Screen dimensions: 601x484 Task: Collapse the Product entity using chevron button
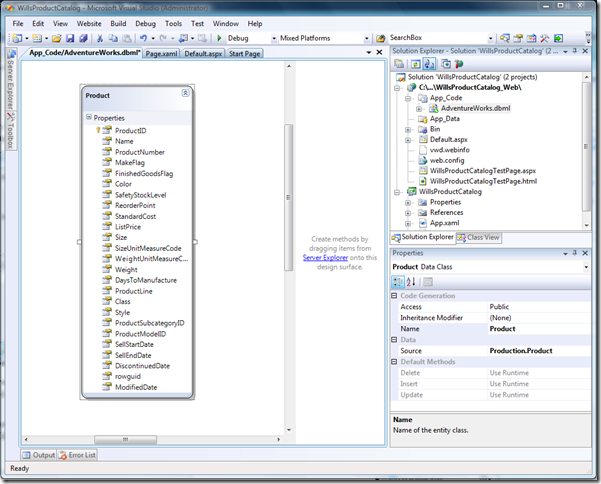coord(185,93)
